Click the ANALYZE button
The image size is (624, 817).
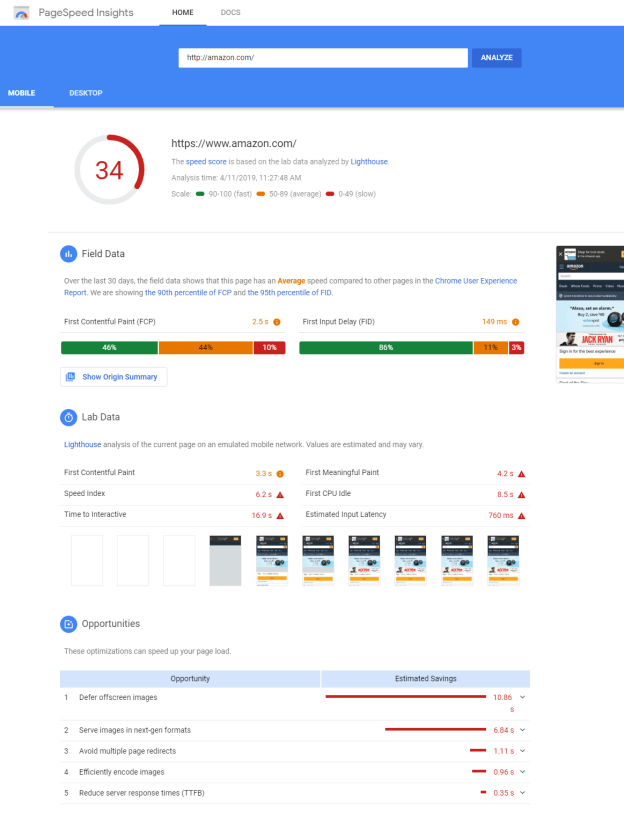click(x=496, y=57)
